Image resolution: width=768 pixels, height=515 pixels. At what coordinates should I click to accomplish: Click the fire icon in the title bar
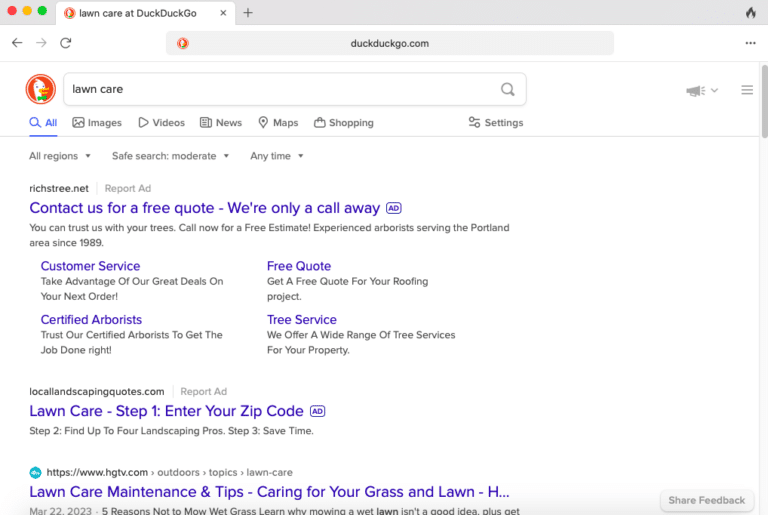pos(750,12)
